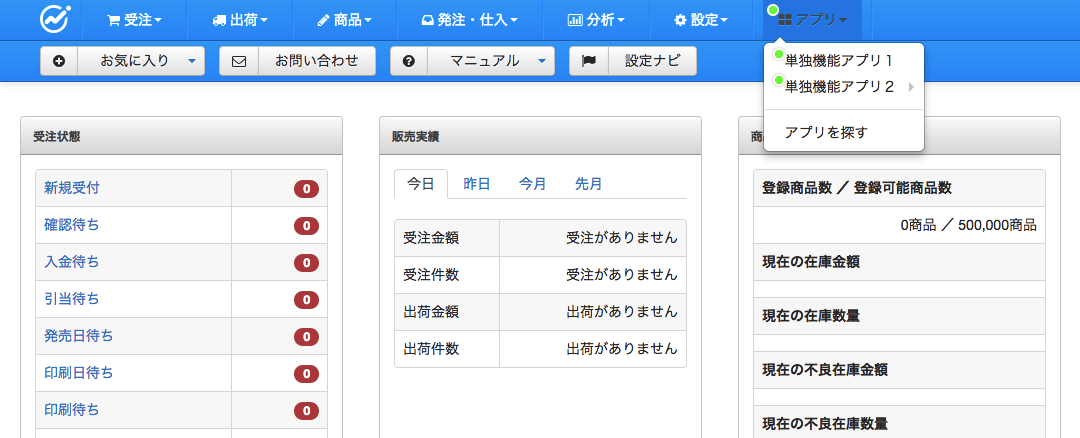This screenshot has width=1080, height=438.
Task: Click the plus icon beside お気に入り
Action: (x=59, y=61)
